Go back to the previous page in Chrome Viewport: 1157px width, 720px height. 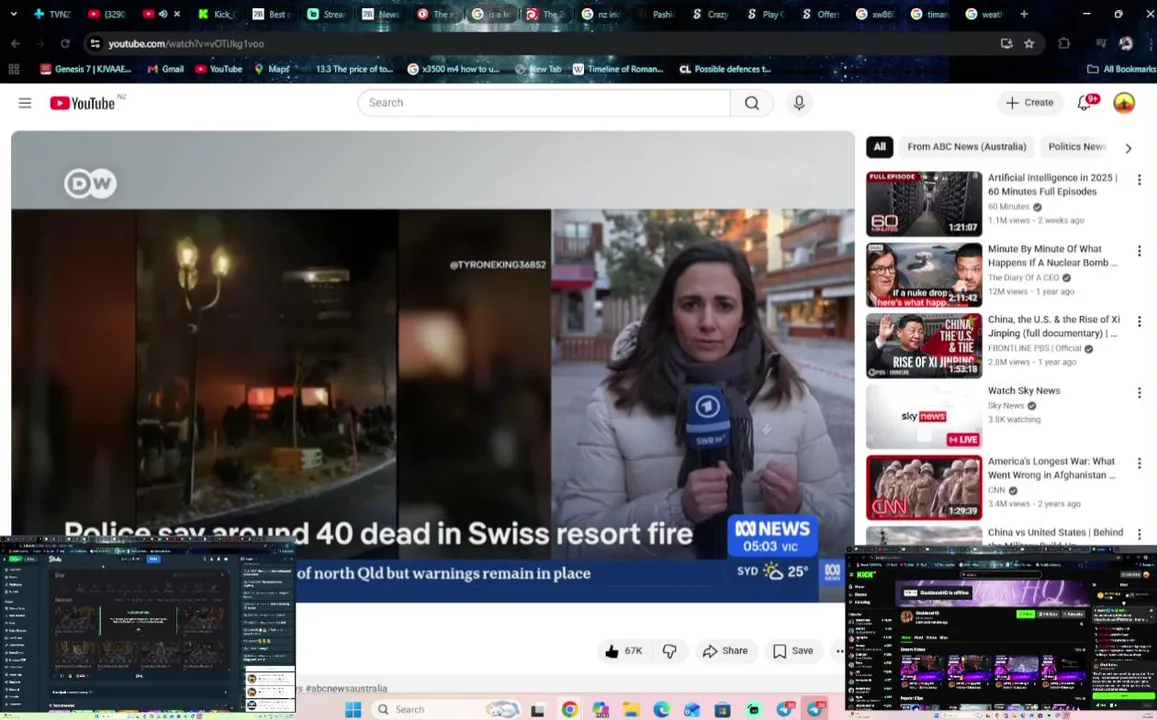(x=15, y=44)
